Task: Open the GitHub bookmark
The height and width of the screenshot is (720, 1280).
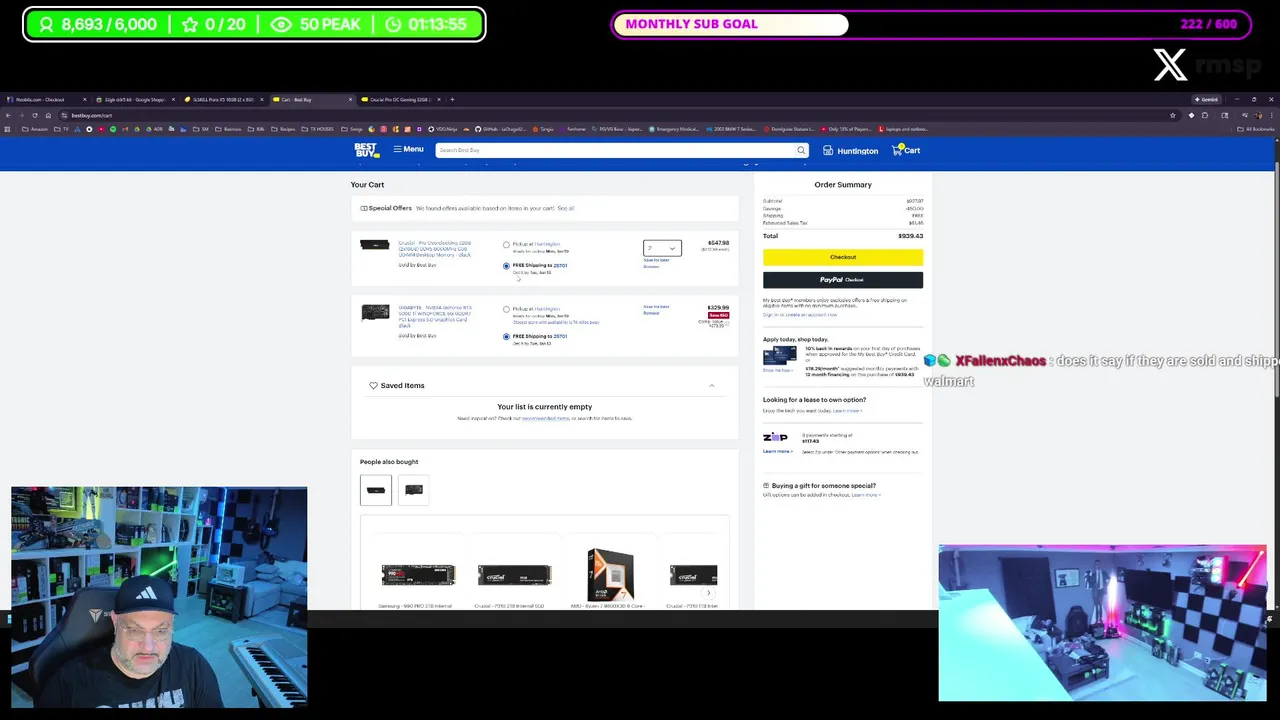Action: click(x=500, y=129)
